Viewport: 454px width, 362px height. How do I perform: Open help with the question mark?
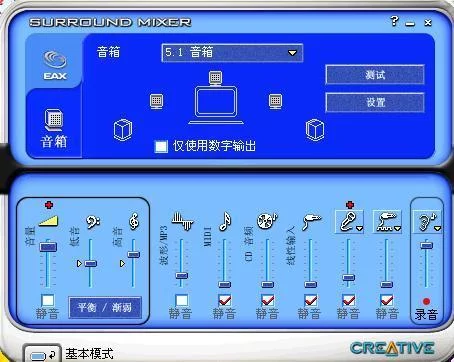click(395, 21)
